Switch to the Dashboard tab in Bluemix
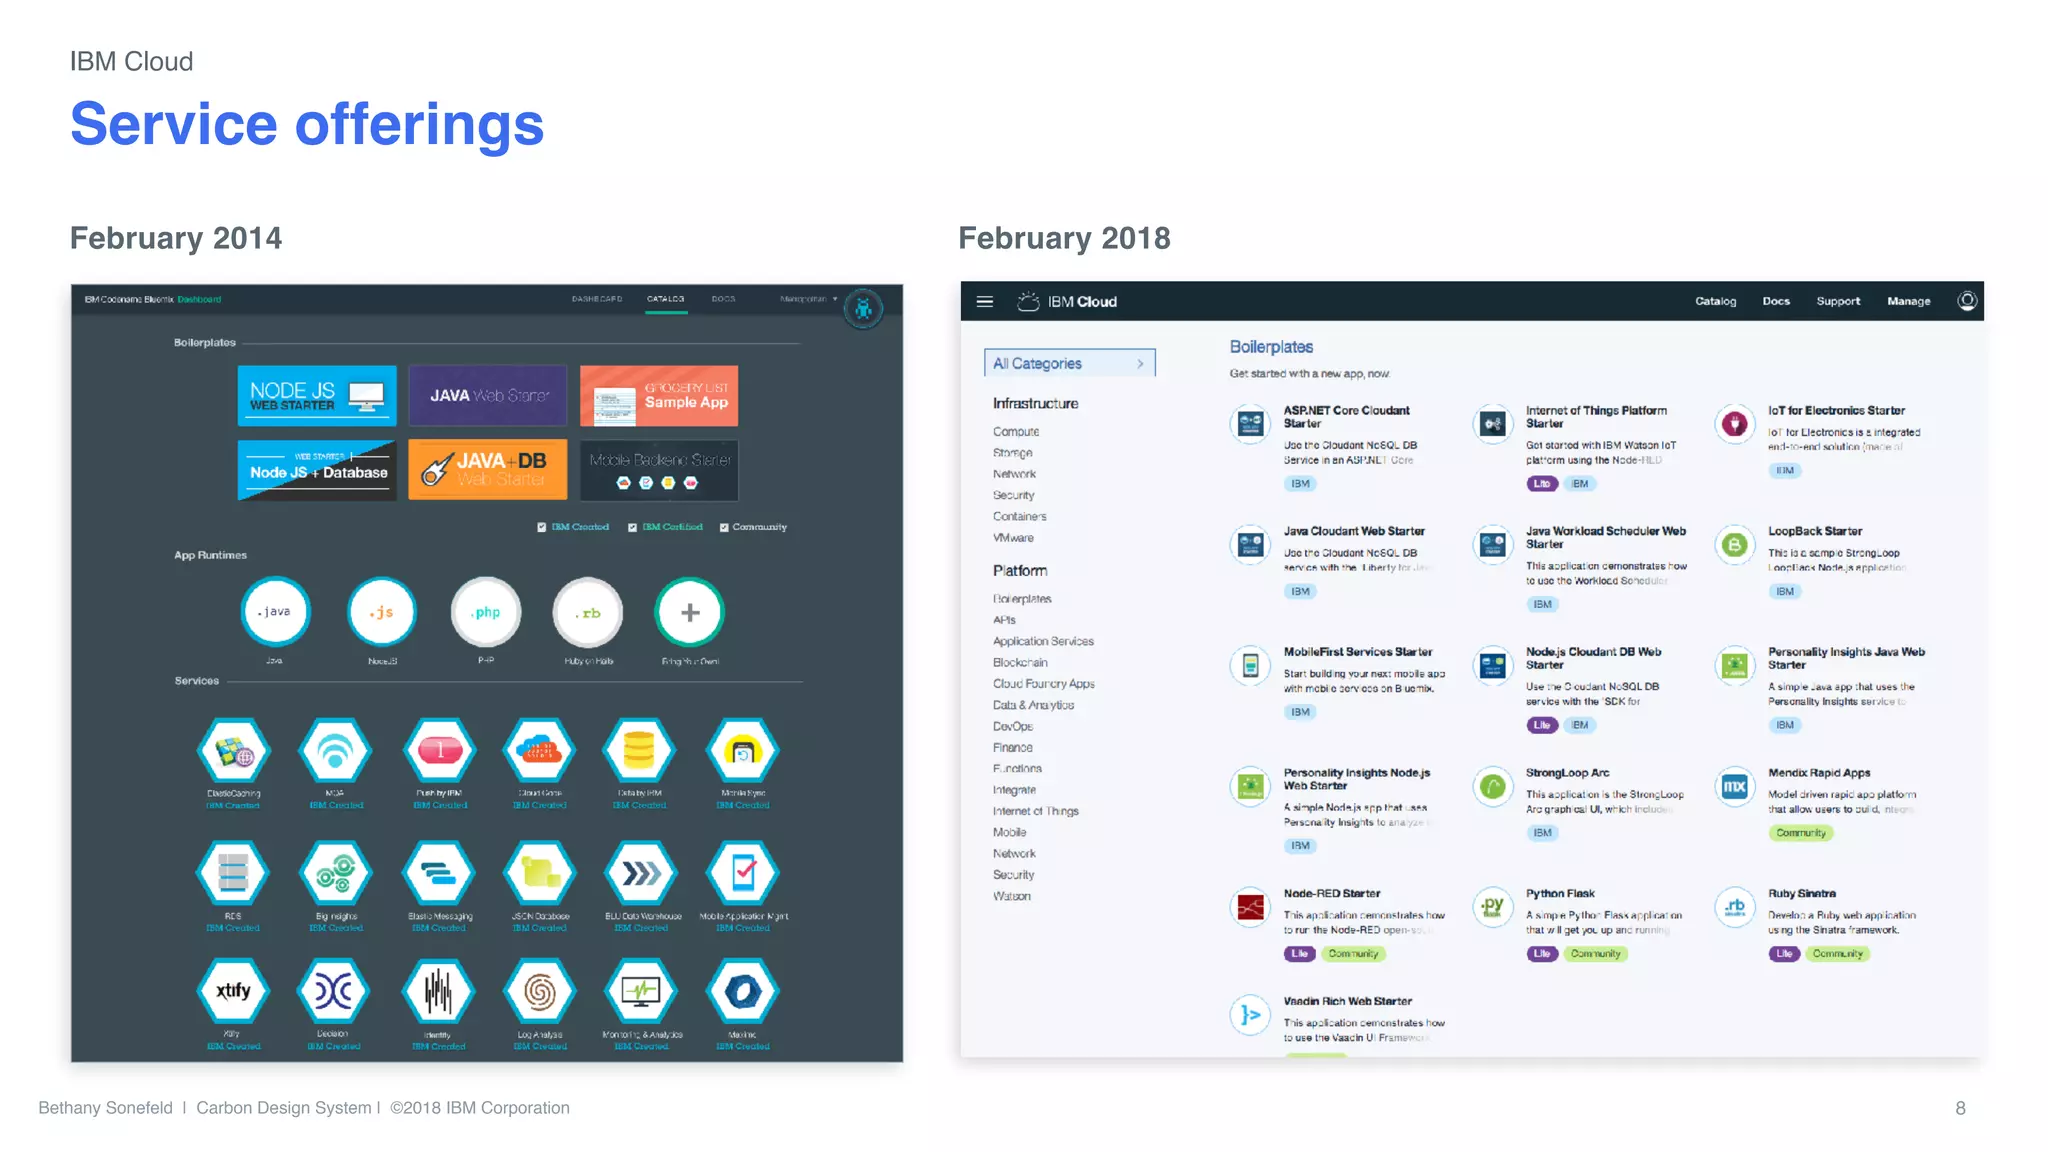The height and width of the screenshot is (1152, 2048). (x=597, y=299)
